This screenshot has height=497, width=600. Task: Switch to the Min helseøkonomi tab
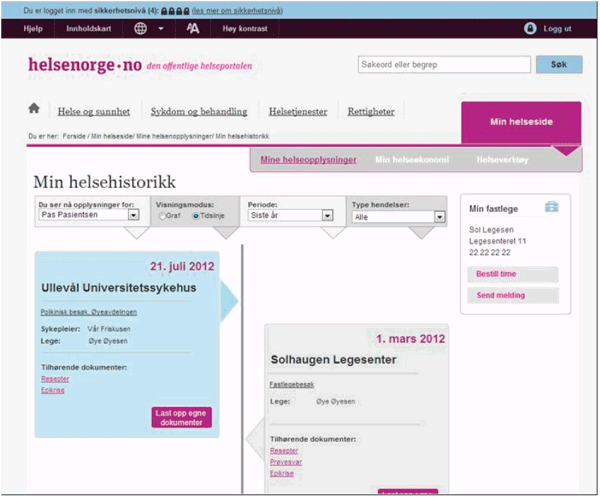(x=412, y=159)
